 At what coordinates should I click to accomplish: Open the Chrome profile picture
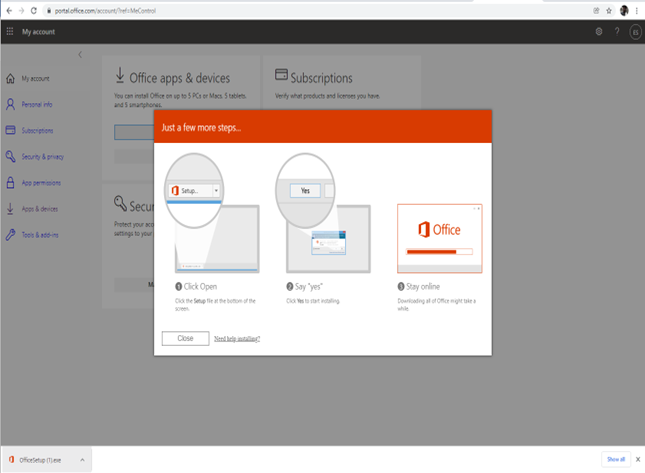coord(624,11)
